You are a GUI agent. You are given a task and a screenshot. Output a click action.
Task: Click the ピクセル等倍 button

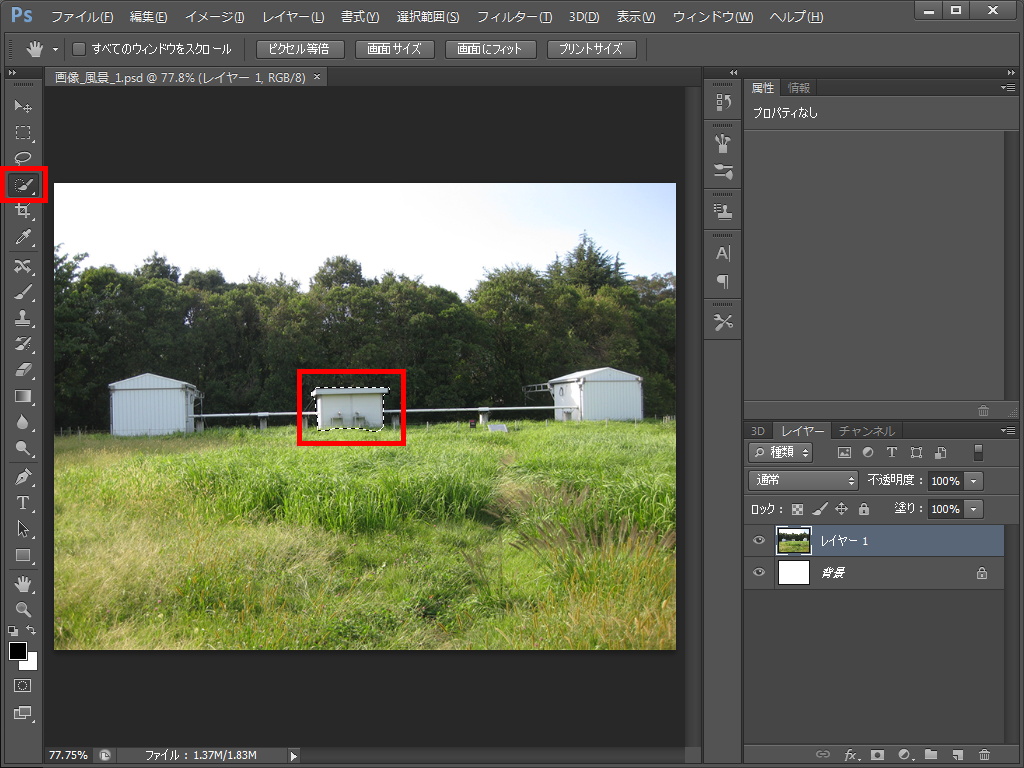tap(300, 49)
